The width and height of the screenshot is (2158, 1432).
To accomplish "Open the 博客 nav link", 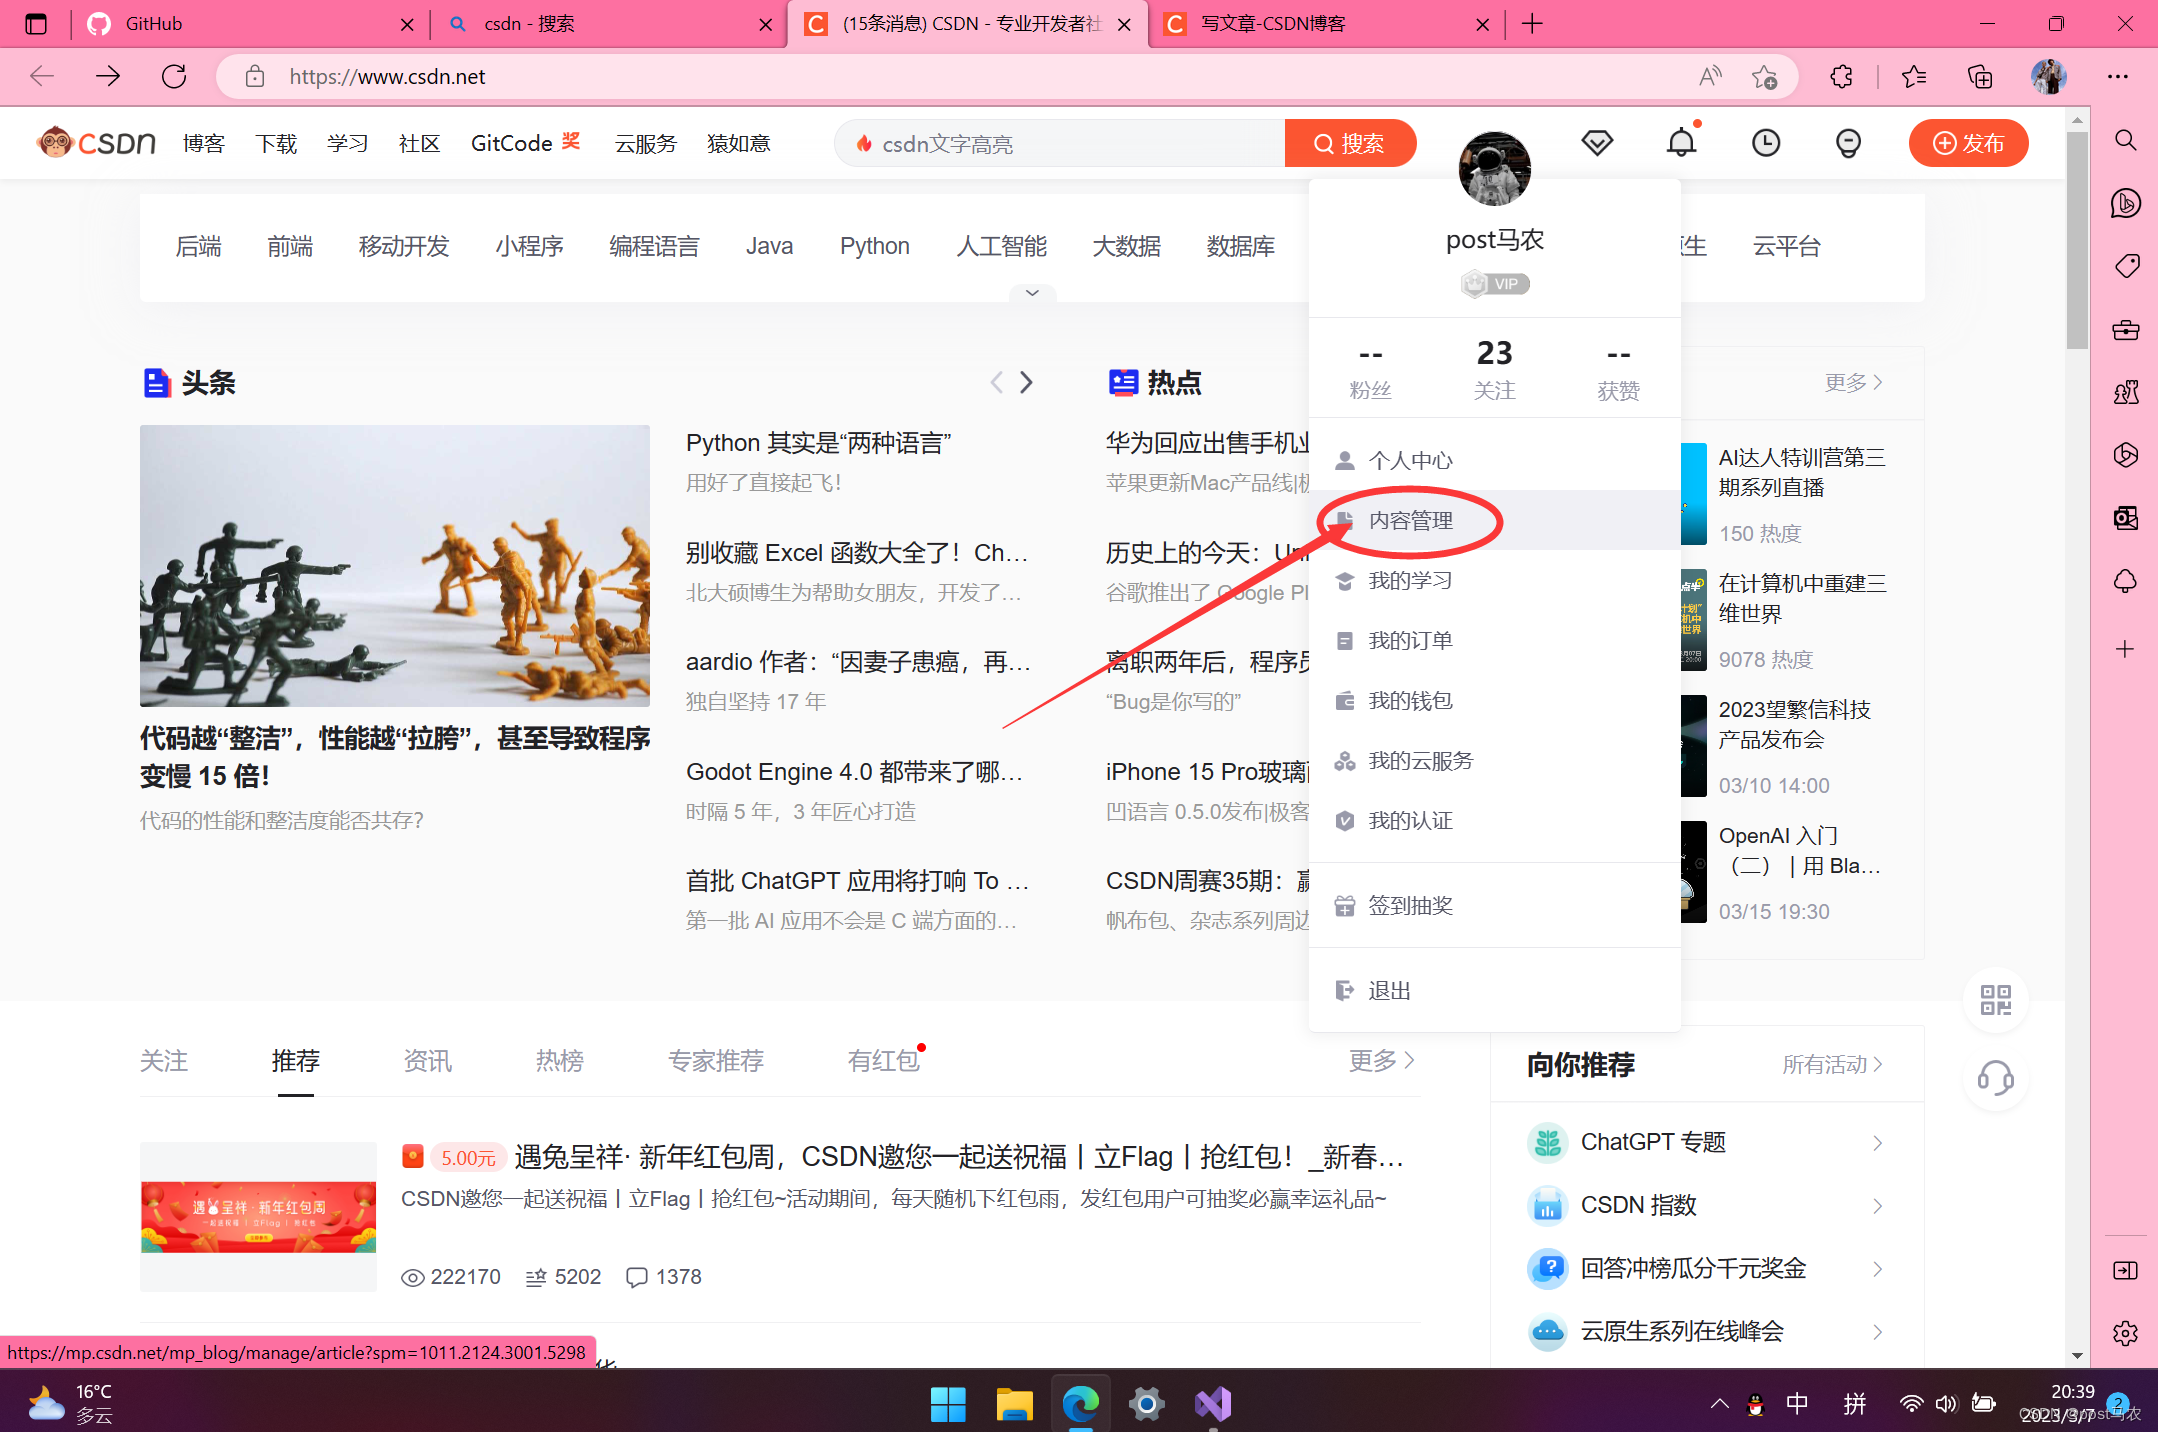I will pyautogui.click(x=204, y=143).
